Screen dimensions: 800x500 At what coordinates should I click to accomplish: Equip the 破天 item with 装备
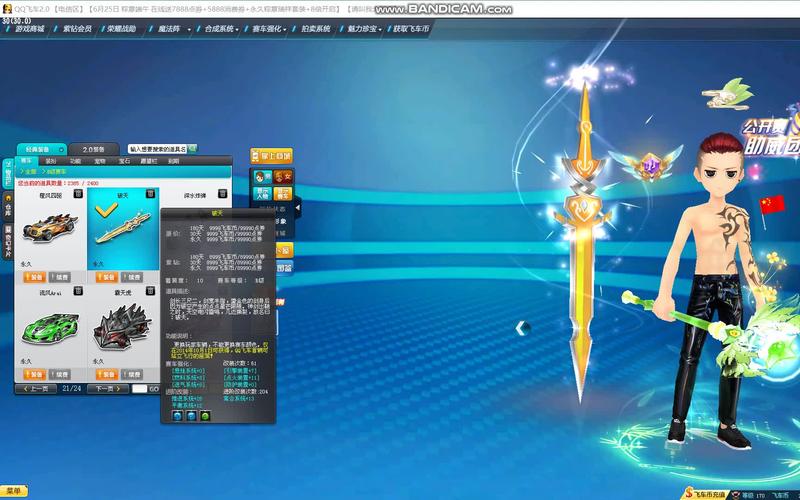click(x=107, y=277)
